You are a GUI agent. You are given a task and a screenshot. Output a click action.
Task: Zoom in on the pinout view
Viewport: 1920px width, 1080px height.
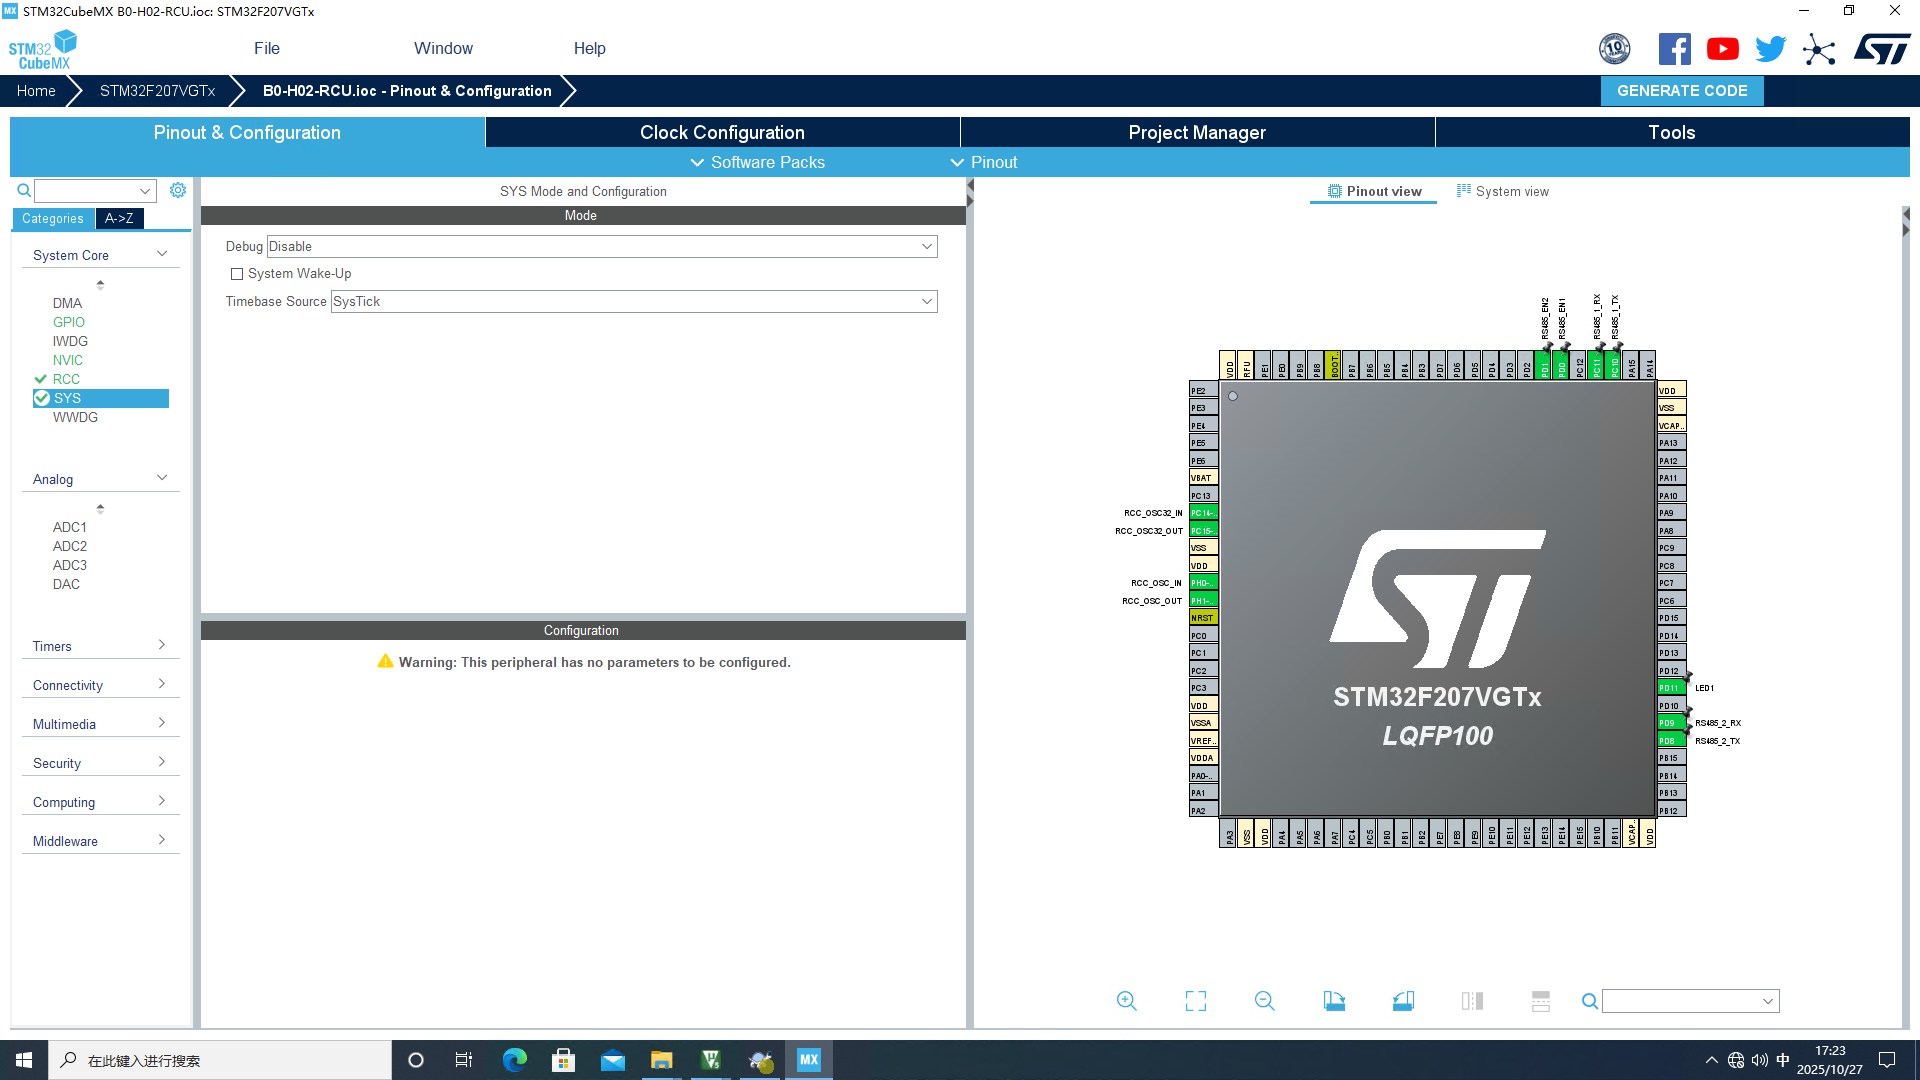tap(1126, 1001)
